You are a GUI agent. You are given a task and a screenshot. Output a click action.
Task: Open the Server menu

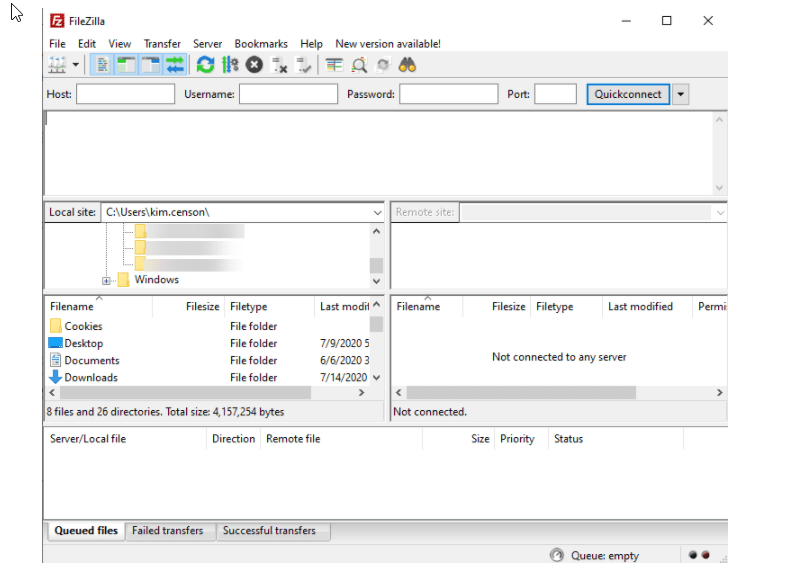pyautogui.click(x=207, y=44)
